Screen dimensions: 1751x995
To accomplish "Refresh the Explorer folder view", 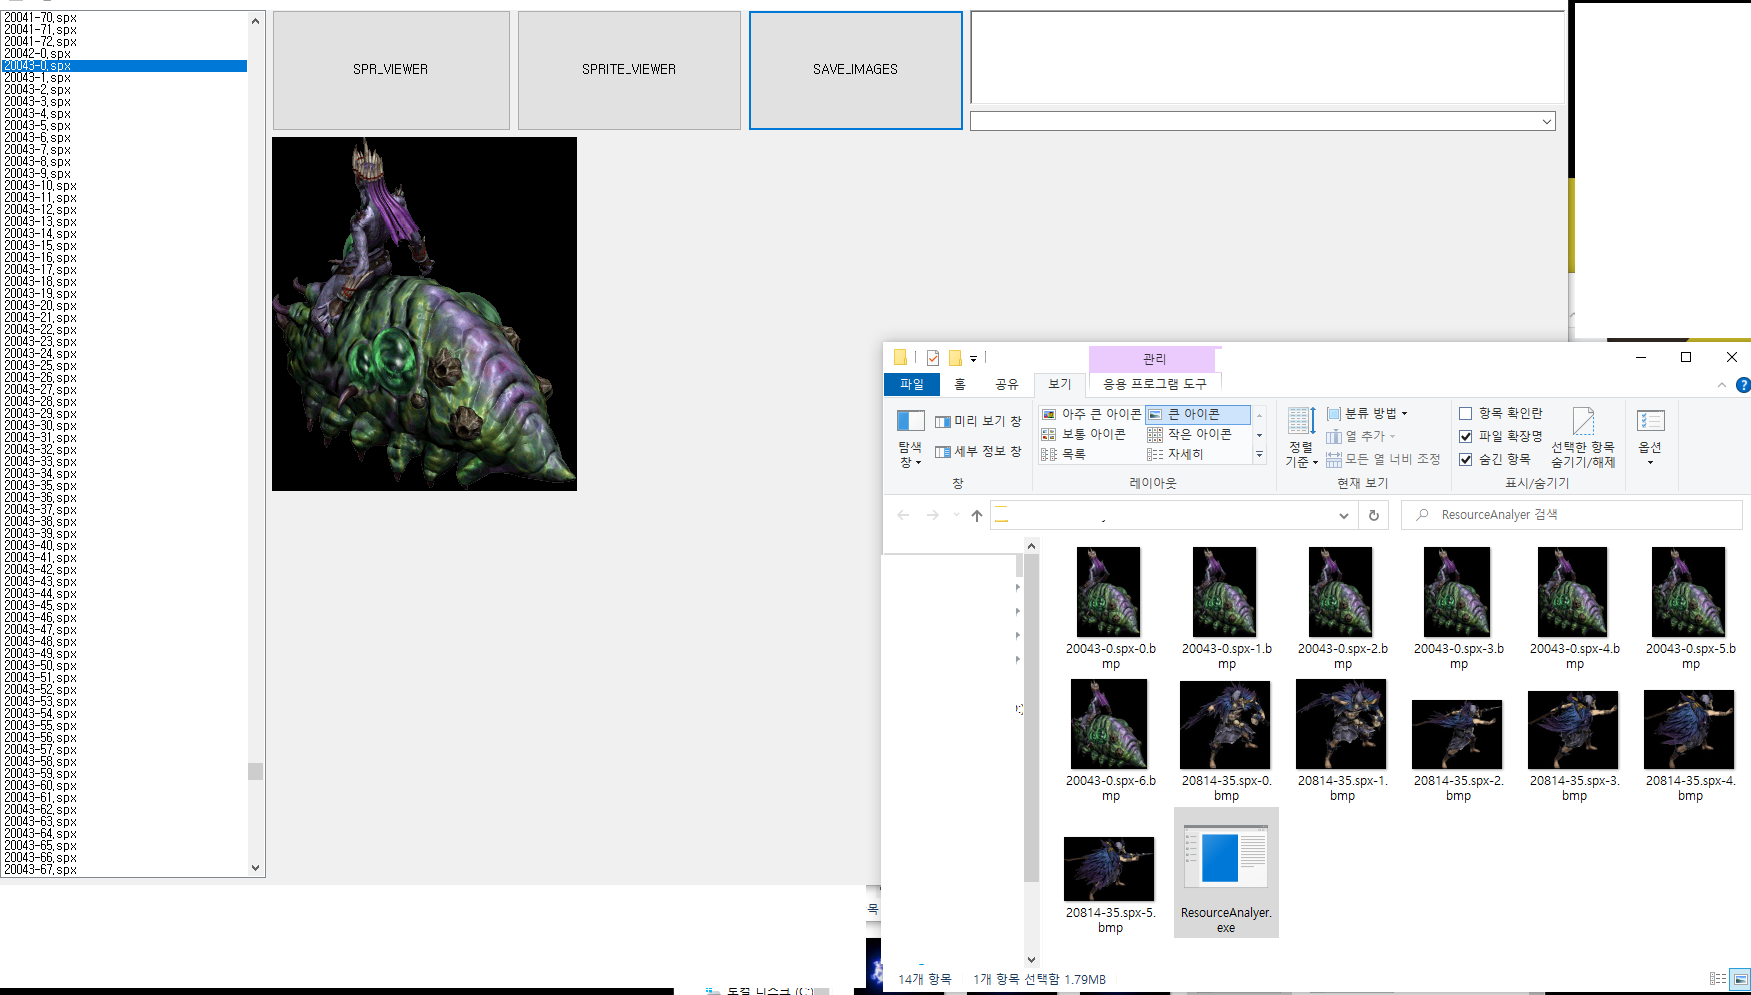I will pos(1374,515).
